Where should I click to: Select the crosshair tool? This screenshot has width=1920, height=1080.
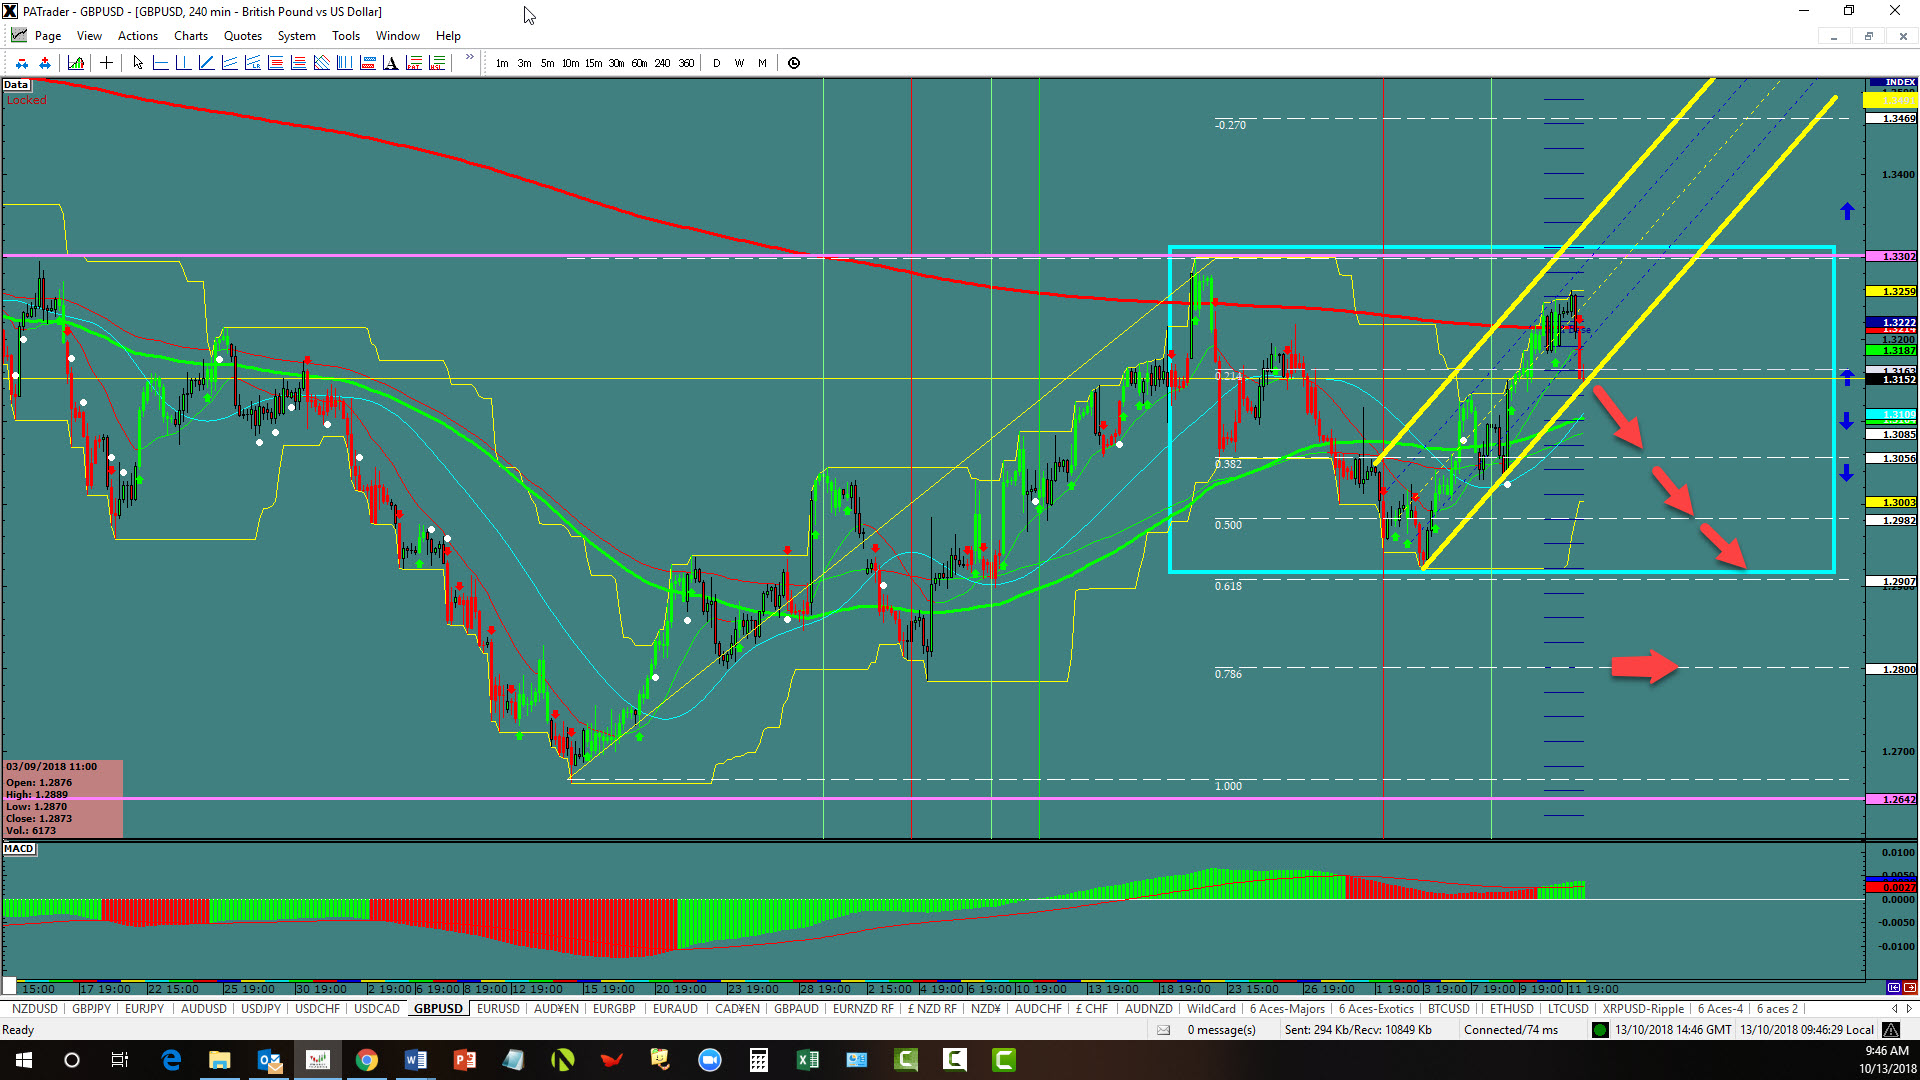click(106, 63)
